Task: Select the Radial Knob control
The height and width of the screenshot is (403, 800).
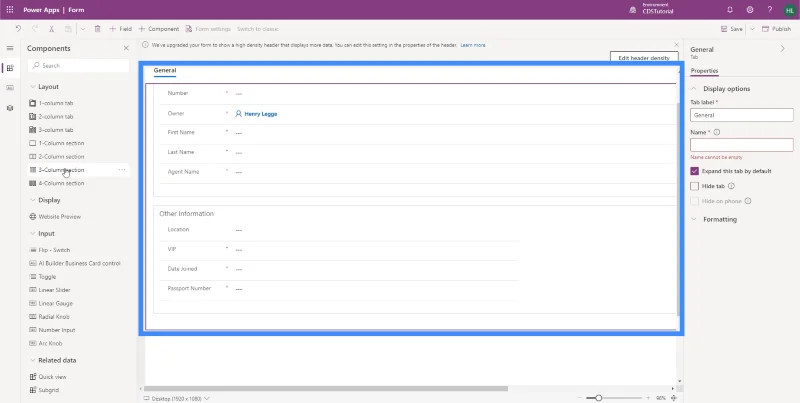Action: click(49, 317)
